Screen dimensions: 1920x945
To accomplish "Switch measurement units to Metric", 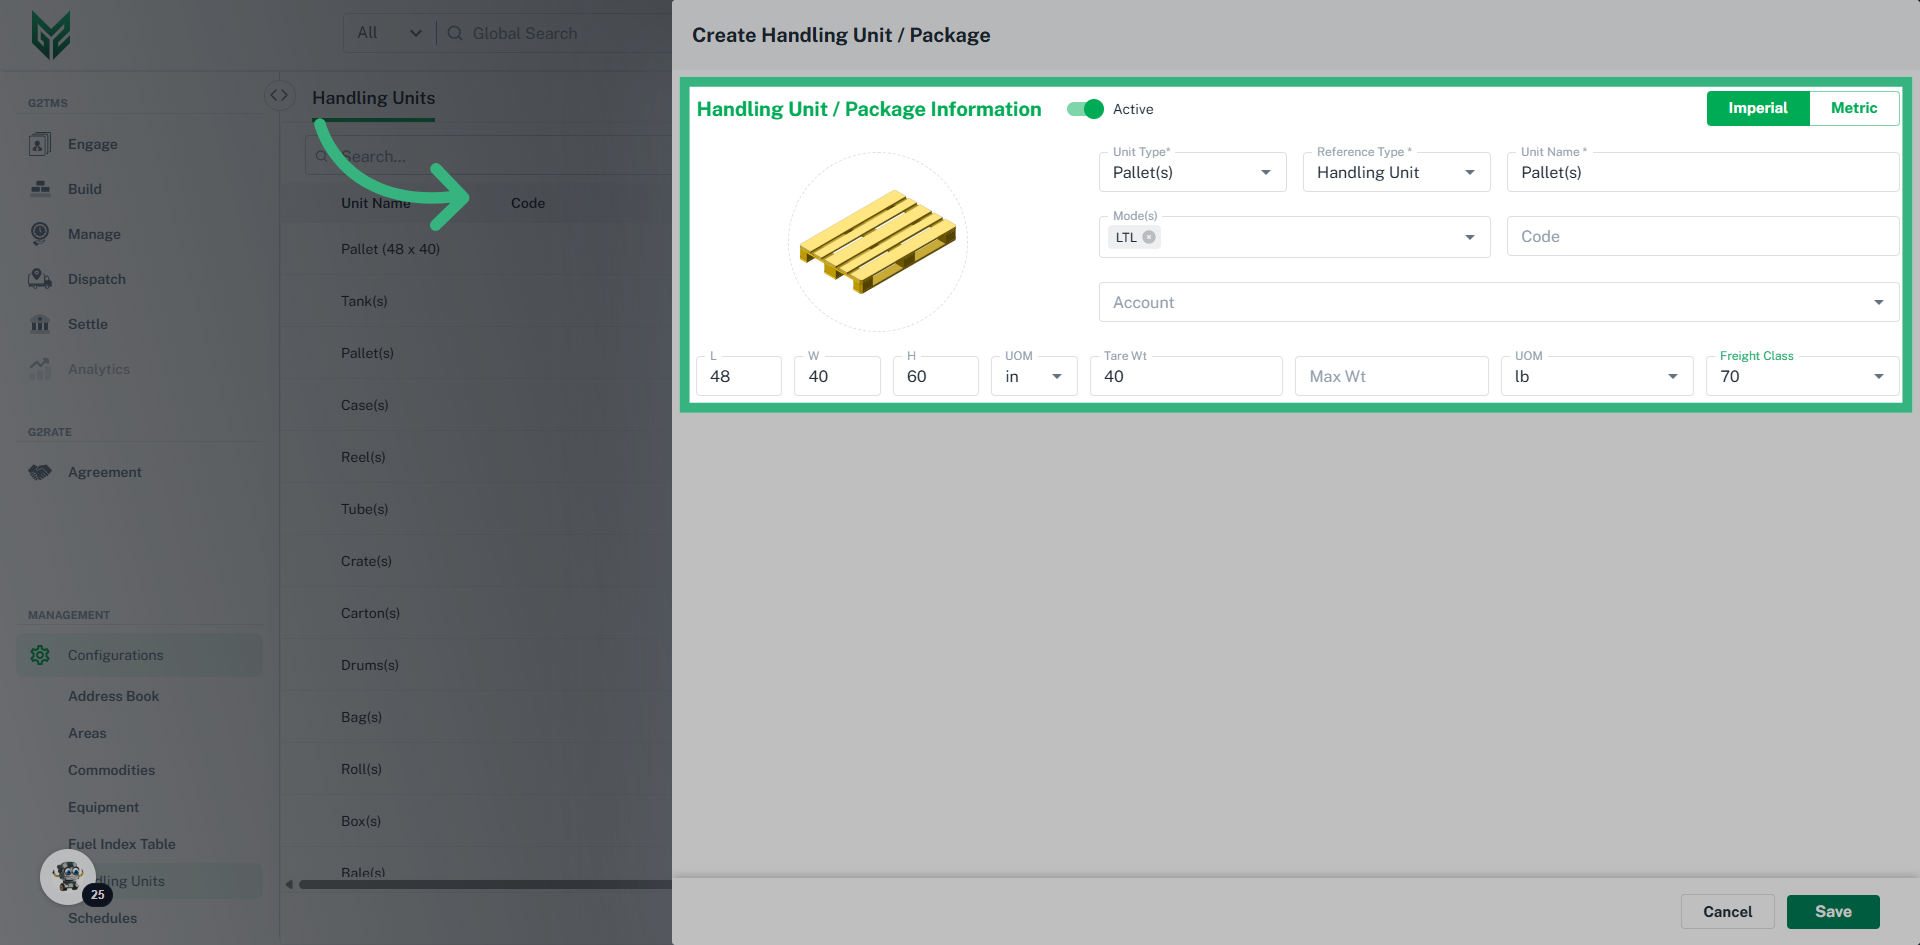I will point(1854,107).
